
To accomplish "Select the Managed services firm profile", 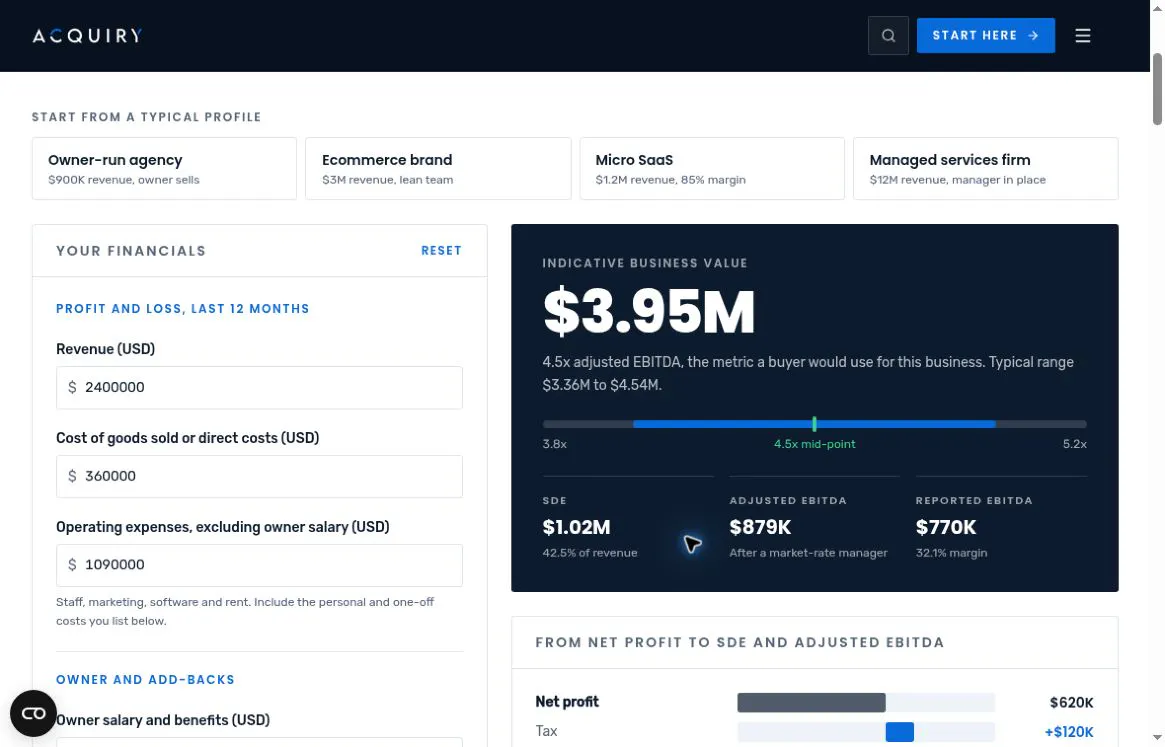I will point(985,169).
